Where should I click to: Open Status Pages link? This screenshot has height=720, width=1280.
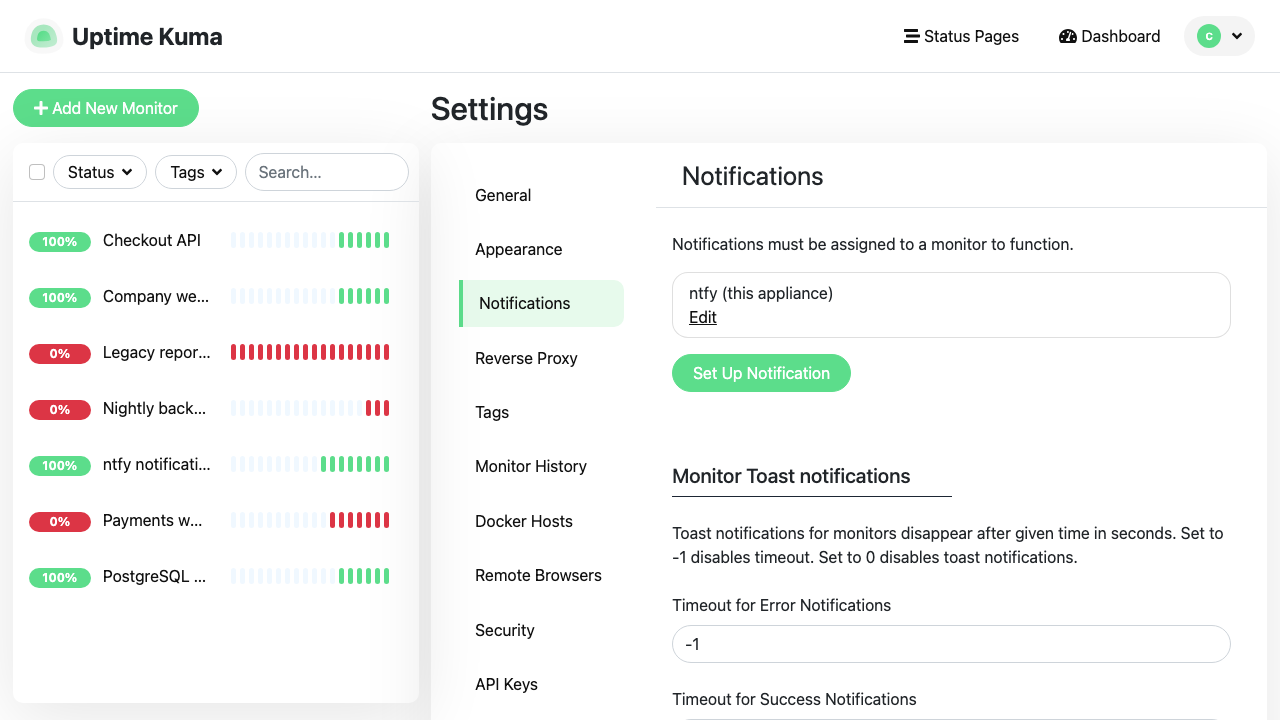coord(961,36)
